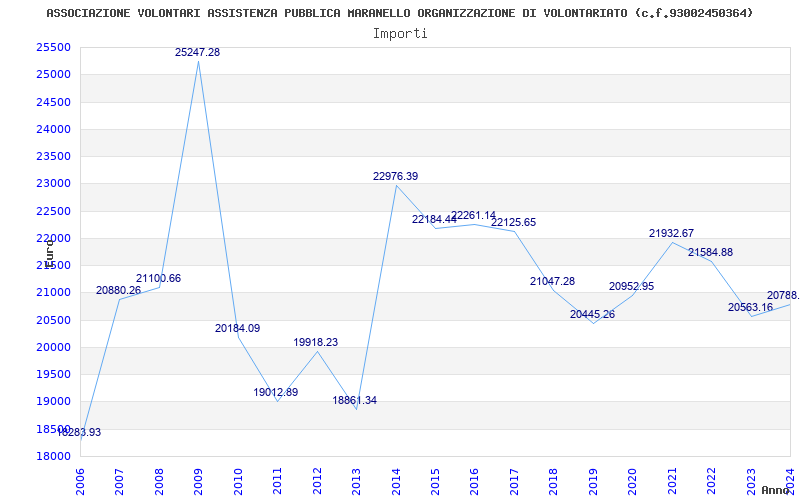The image size is (800, 500).
Task: Select data label 22125.65
Action: (x=513, y=222)
